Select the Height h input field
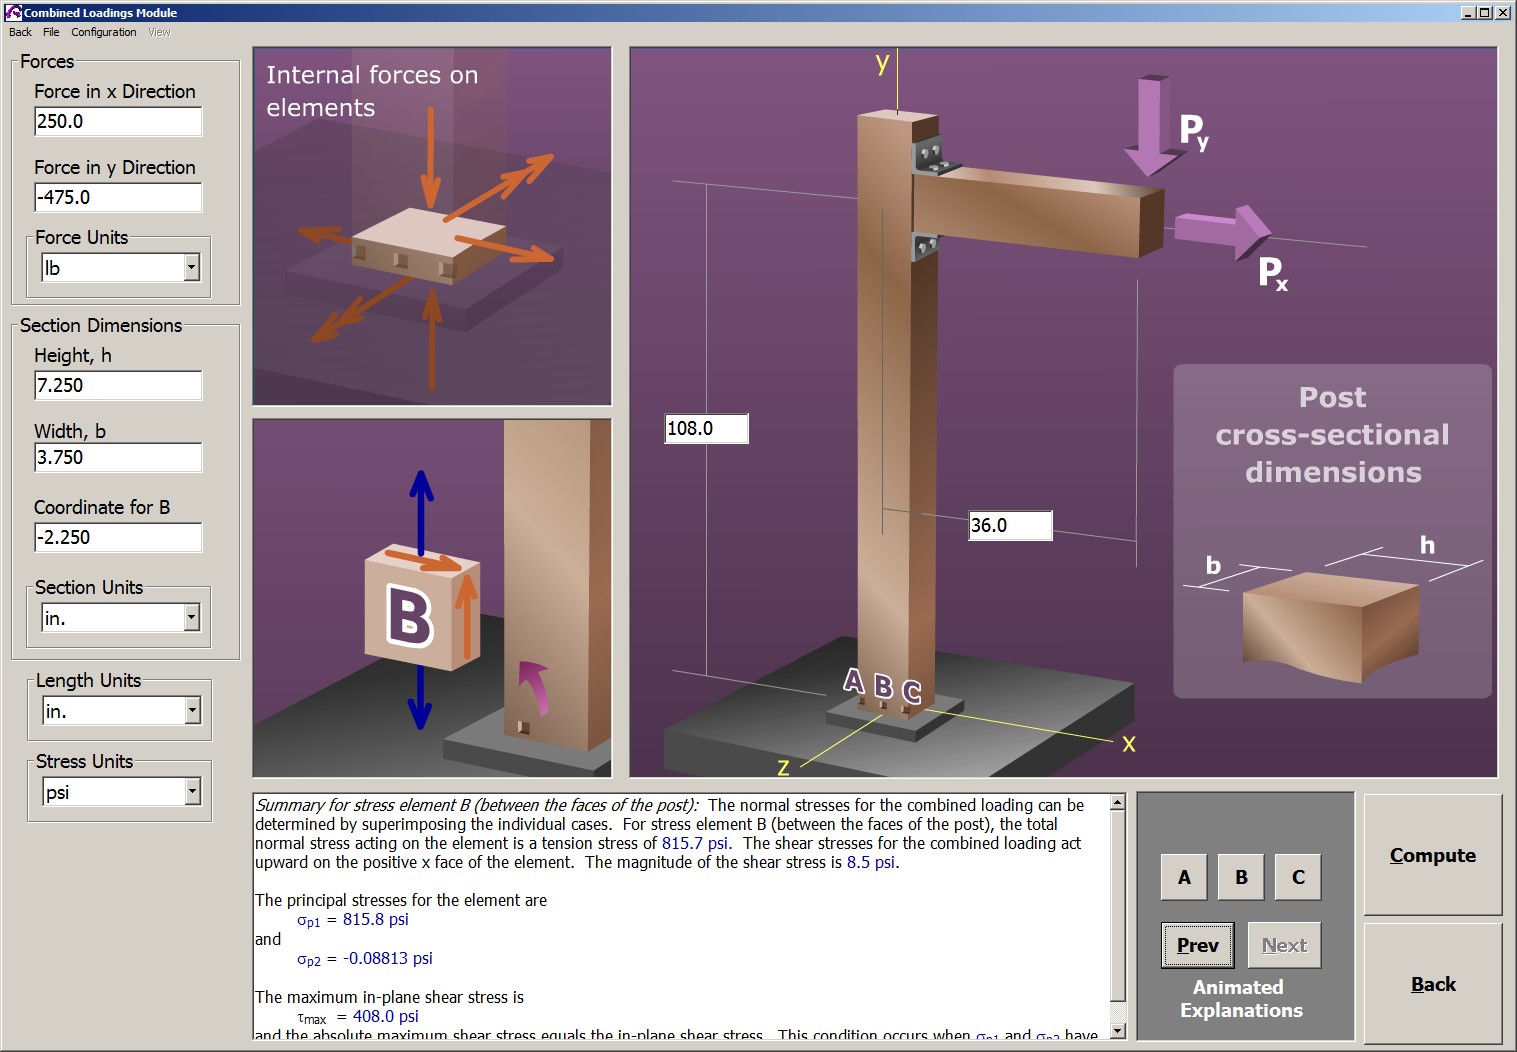Image resolution: width=1517 pixels, height=1052 pixels. coord(118,385)
